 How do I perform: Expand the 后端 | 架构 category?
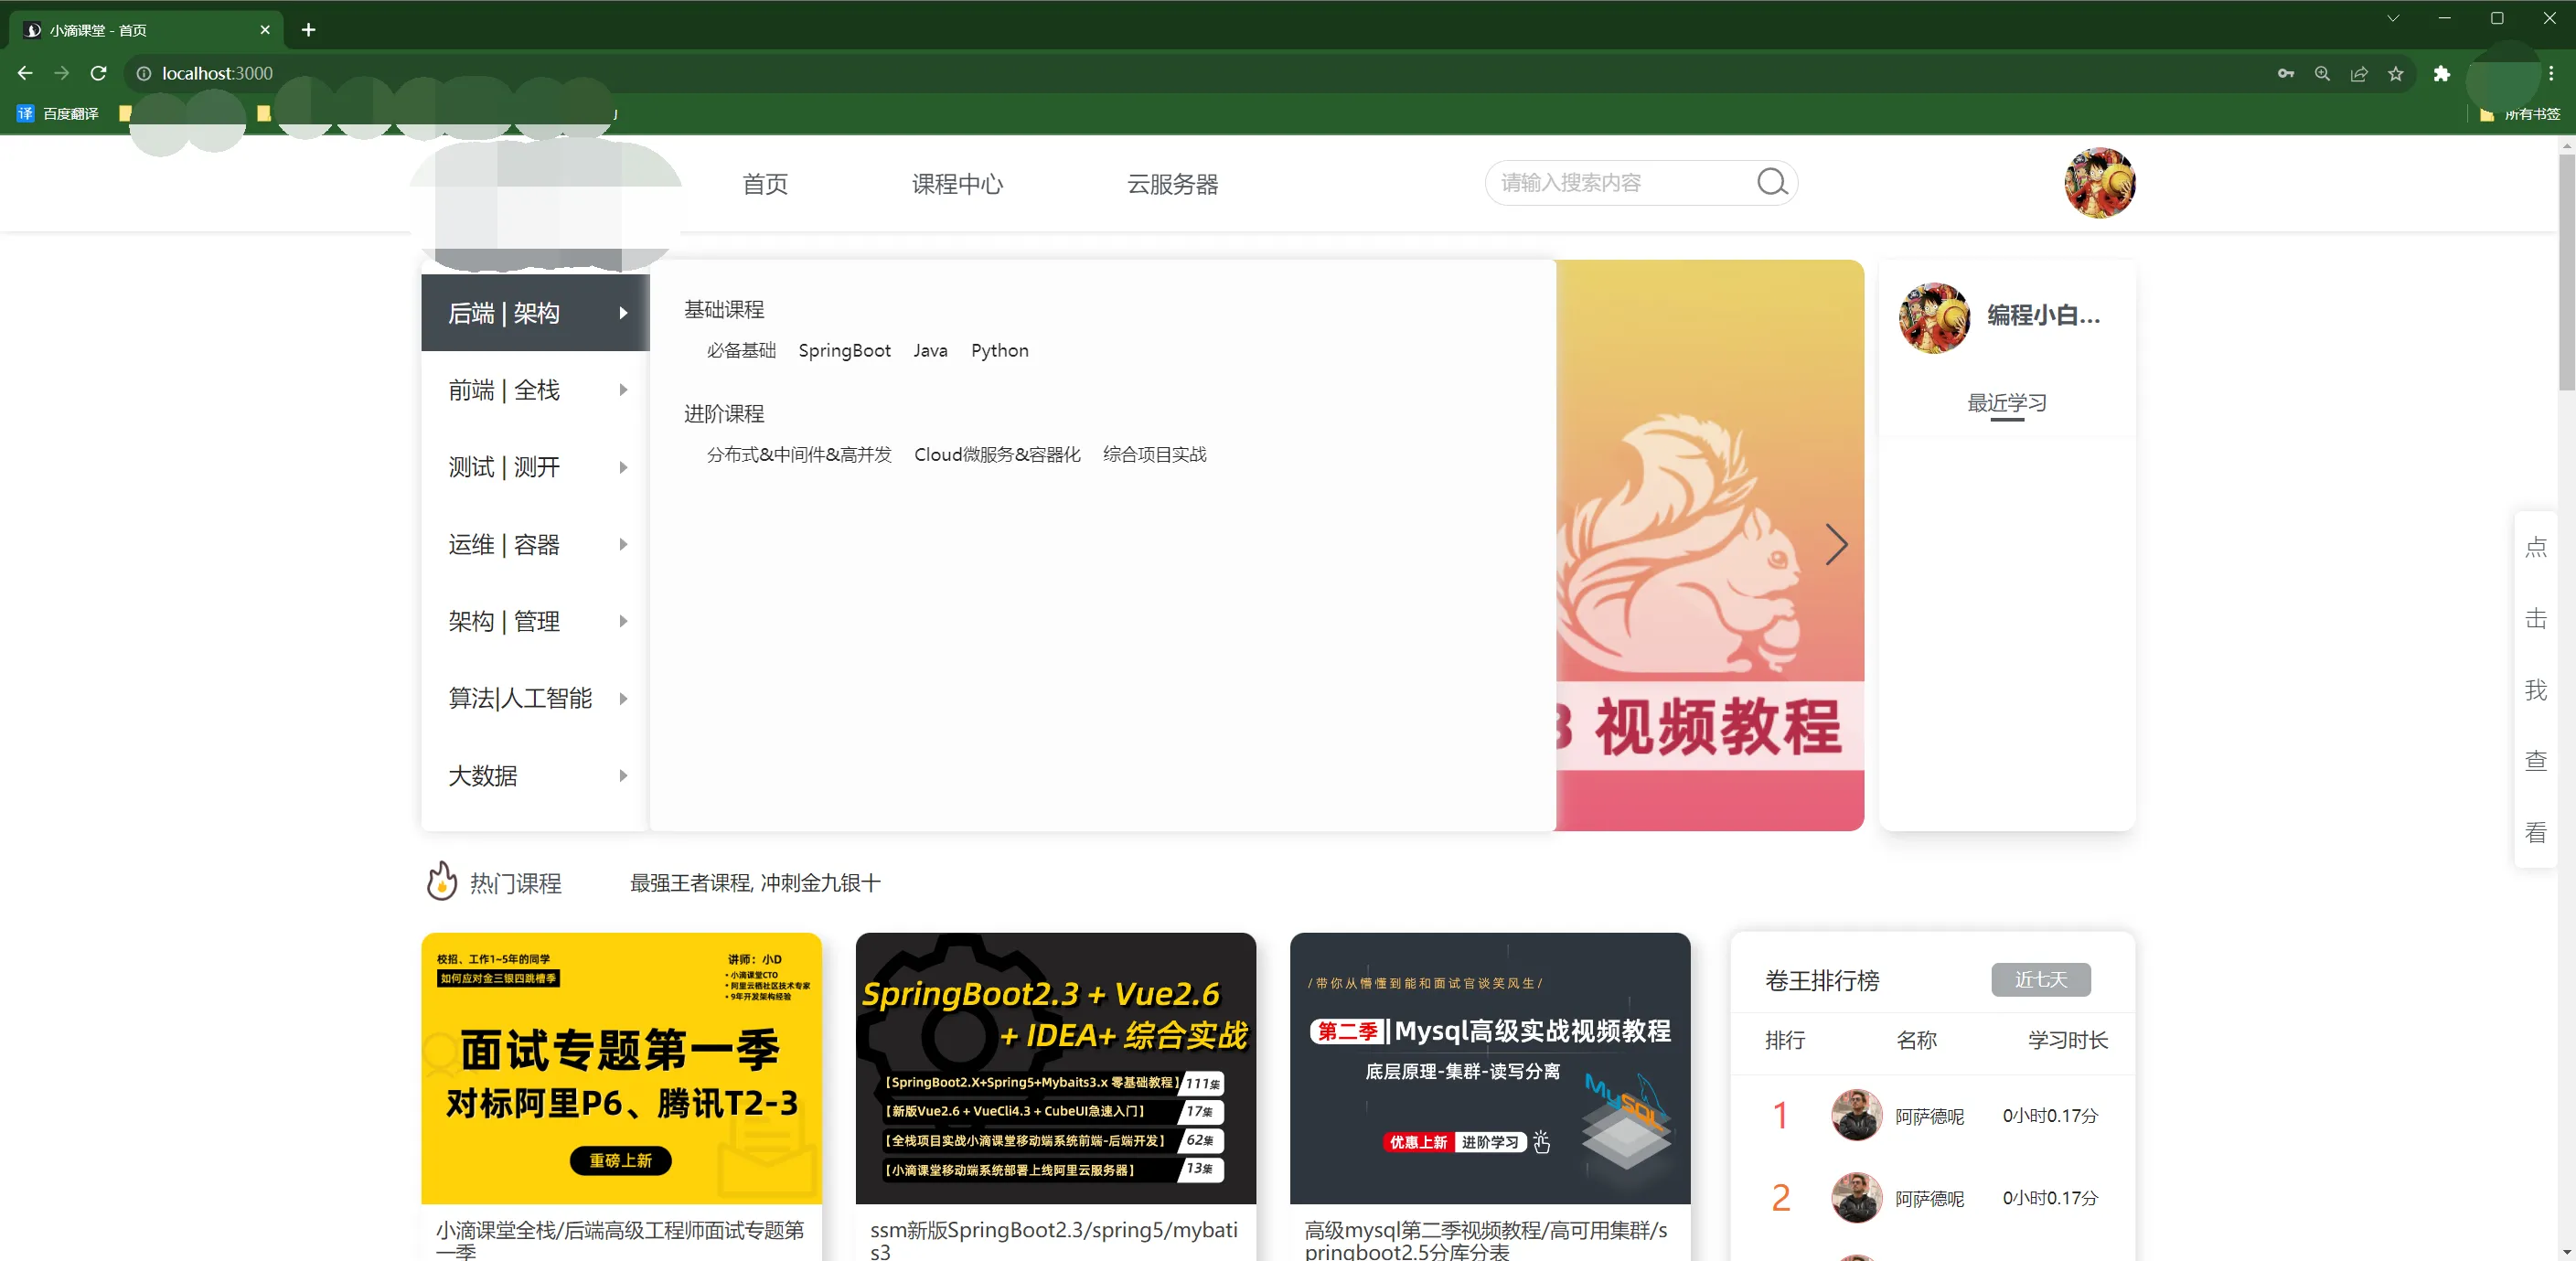tap(535, 313)
